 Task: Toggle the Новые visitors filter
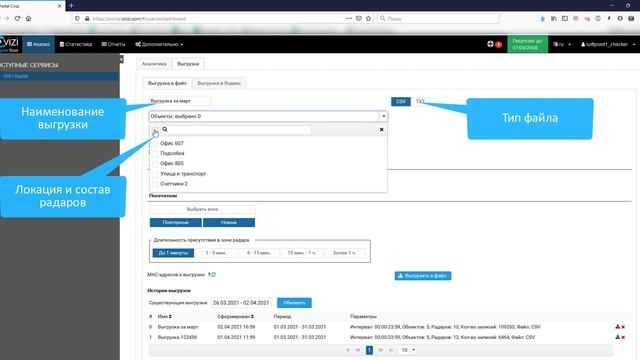[x=229, y=222]
